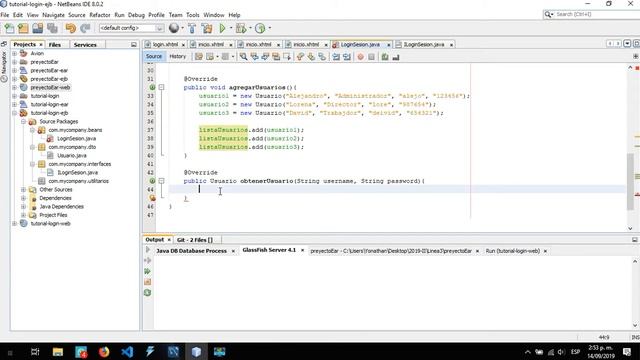Click the quick Search field
The image size is (640, 360).
pos(594,14)
